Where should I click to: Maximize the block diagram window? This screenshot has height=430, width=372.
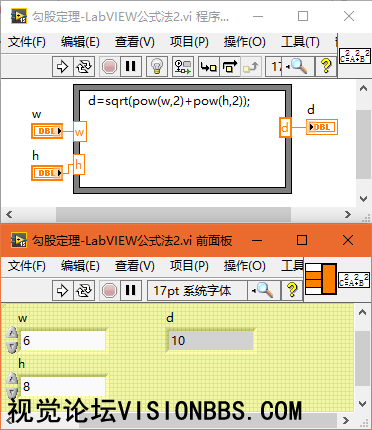tap(303, 16)
